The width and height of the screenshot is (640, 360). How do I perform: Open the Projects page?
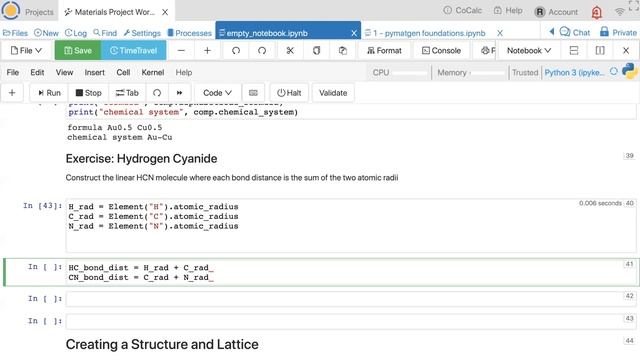(39, 12)
